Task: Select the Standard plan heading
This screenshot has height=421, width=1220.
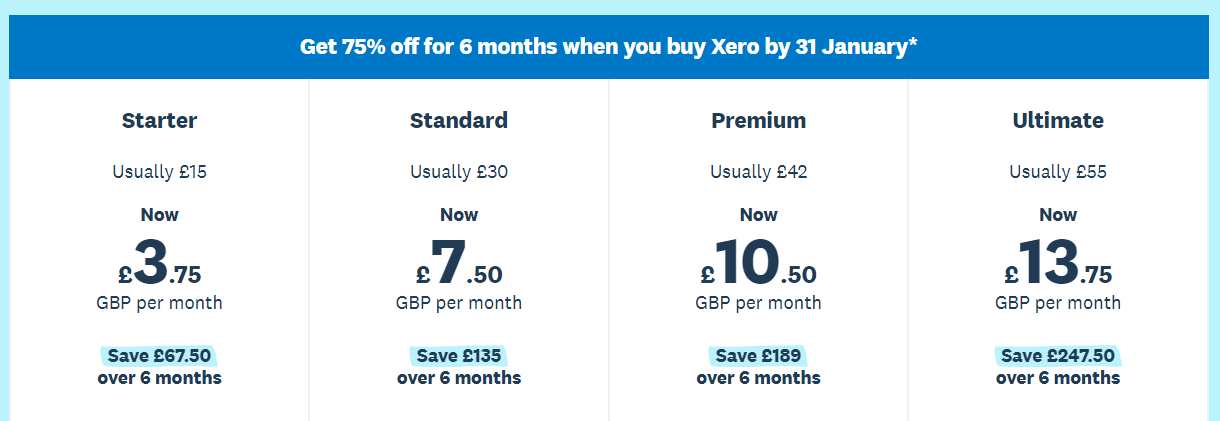Action: pyautogui.click(x=458, y=121)
